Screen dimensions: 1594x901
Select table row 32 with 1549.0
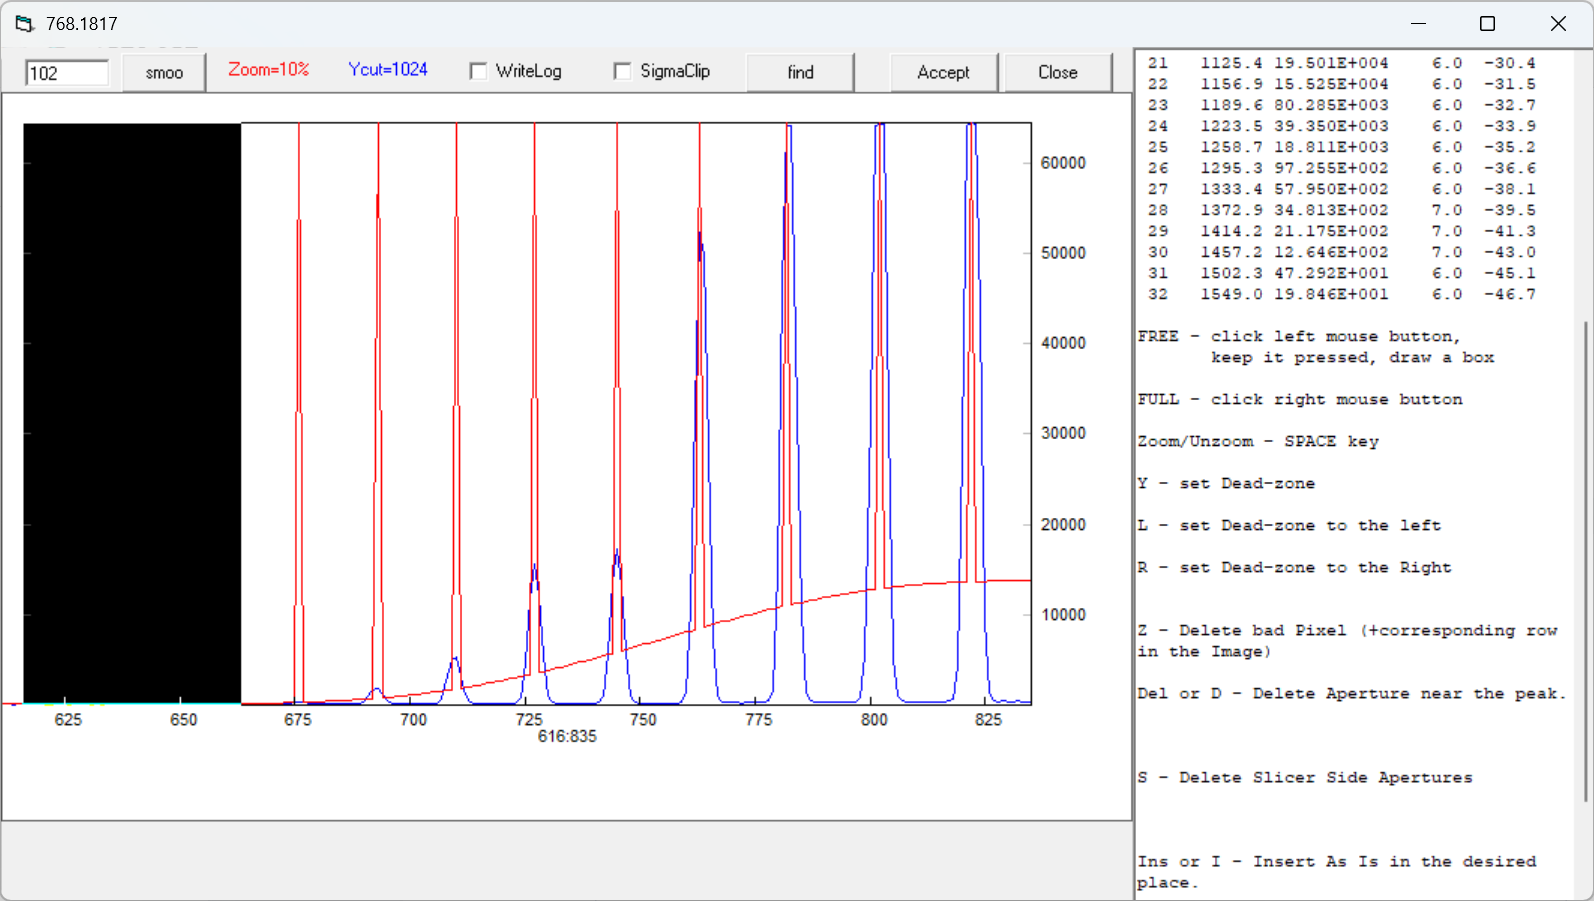tap(1341, 294)
